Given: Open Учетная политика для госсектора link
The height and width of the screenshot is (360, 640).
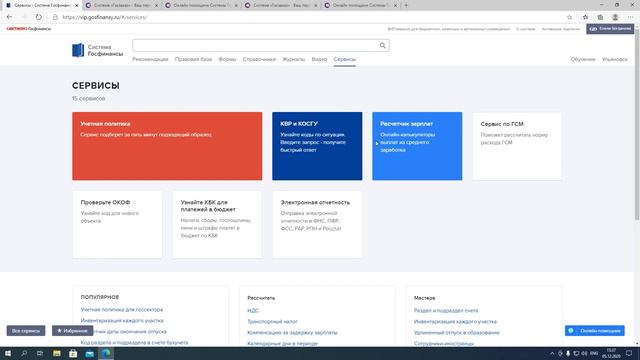Looking at the screenshot, I should pos(122,310).
